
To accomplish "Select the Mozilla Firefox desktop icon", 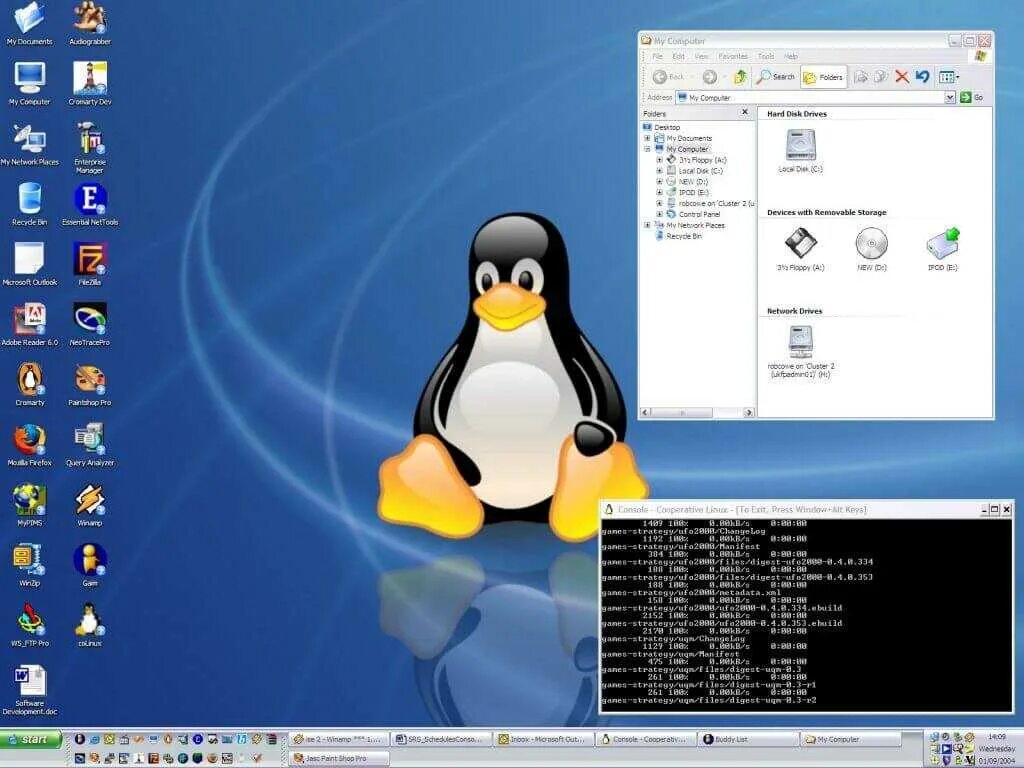I will tap(29, 444).
